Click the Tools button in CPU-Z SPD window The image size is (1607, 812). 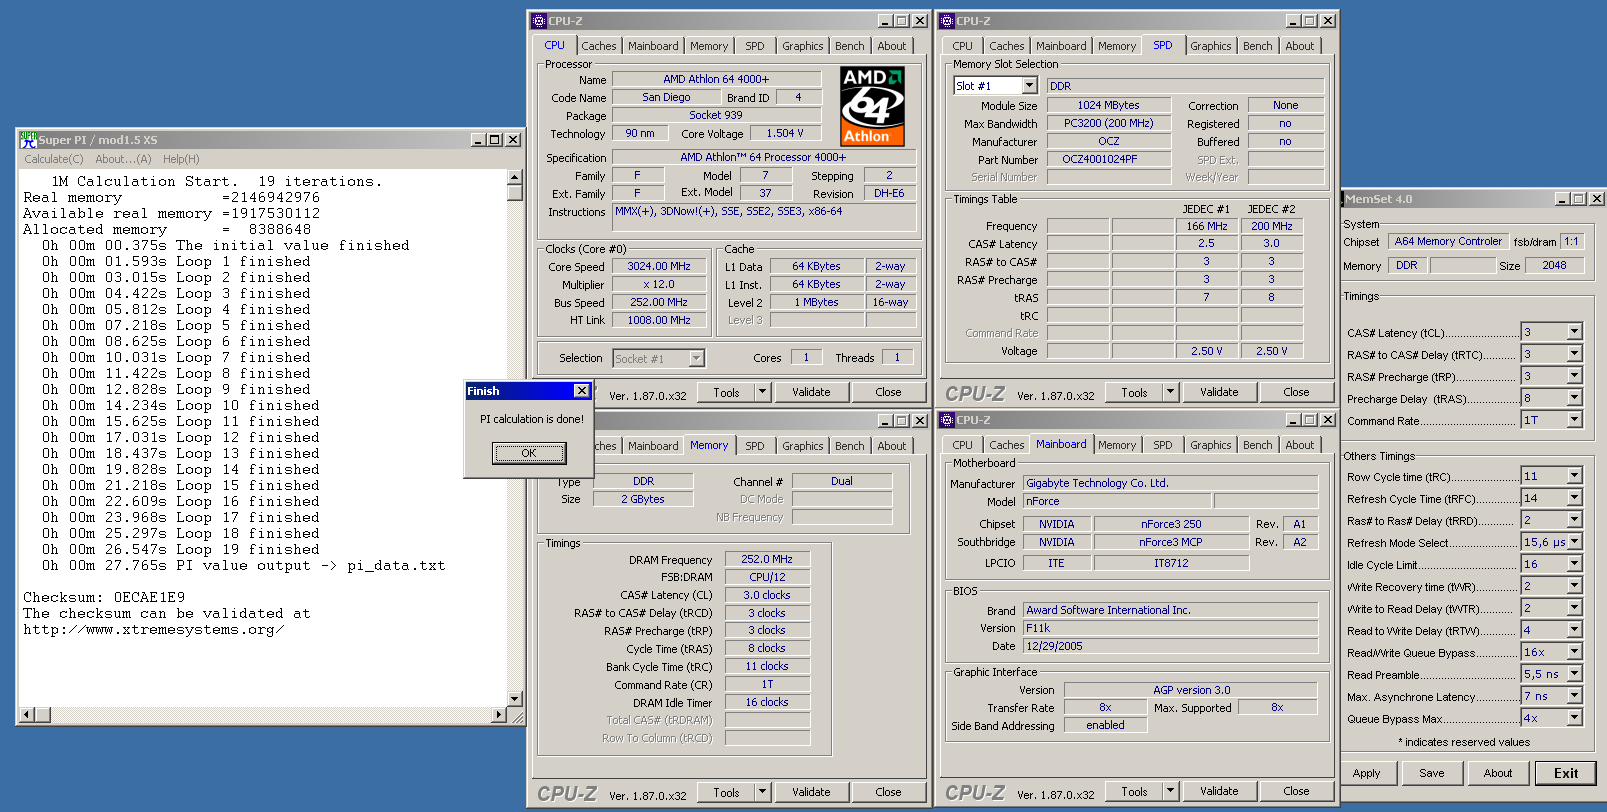coord(1134,393)
